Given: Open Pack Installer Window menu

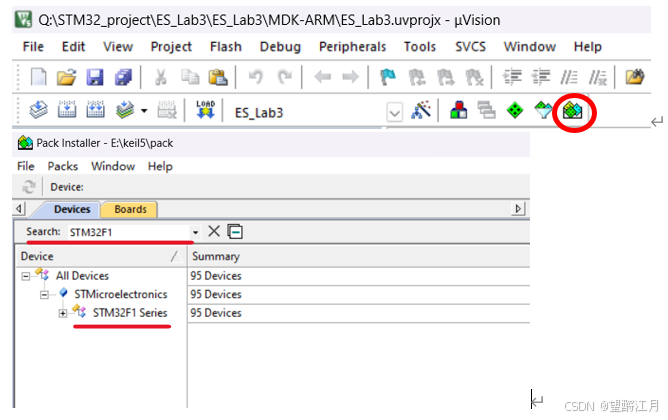Looking at the screenshot, I should (113, 166).
